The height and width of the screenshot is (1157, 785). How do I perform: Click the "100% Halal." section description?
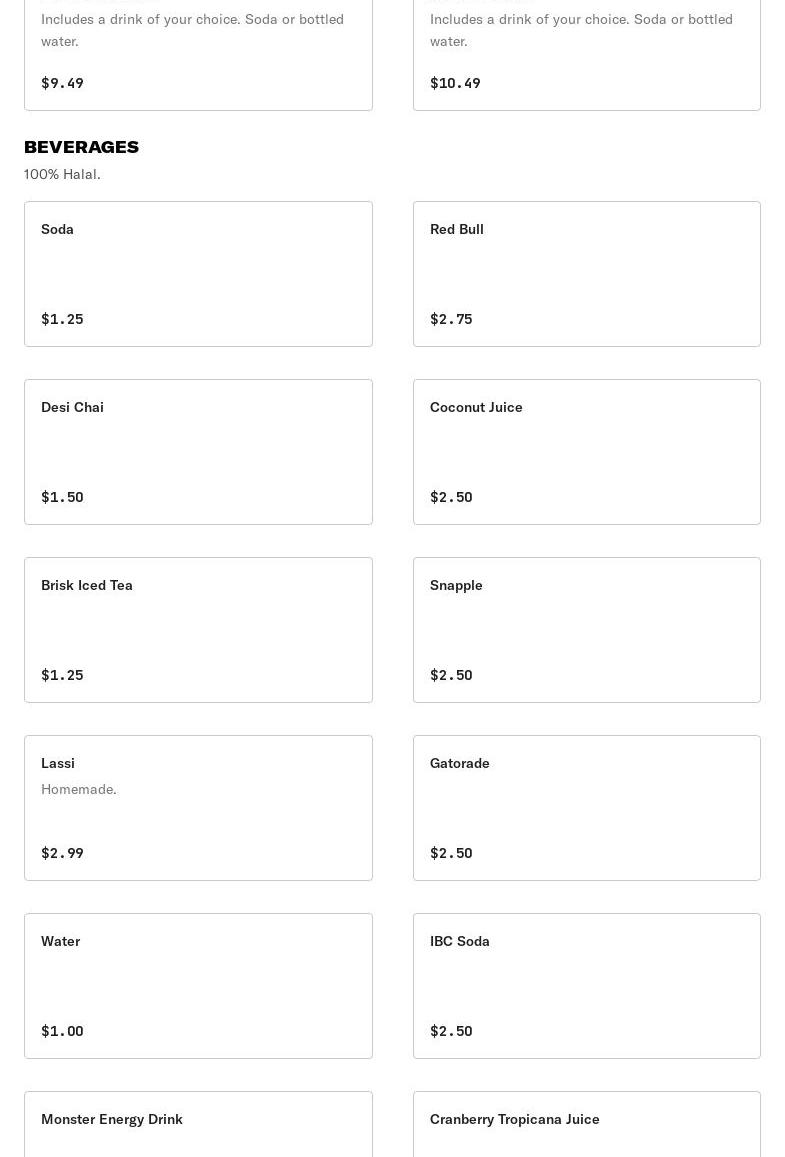62,174
